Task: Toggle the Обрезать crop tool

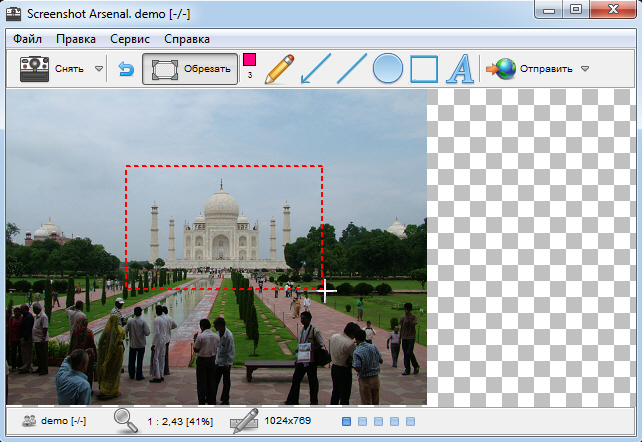Action: [x=190, y=69]
